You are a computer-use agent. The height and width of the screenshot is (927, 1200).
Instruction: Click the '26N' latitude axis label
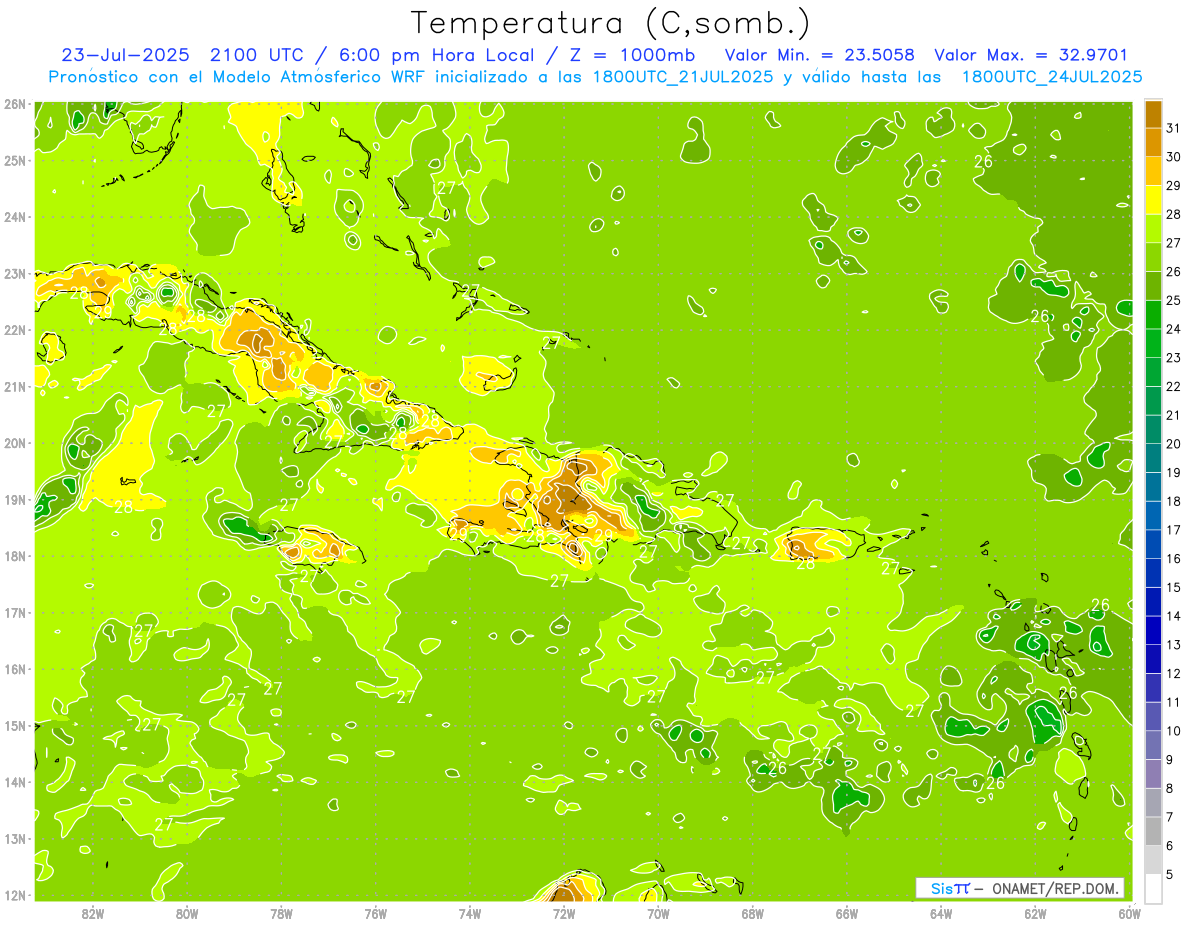[15, 104]
